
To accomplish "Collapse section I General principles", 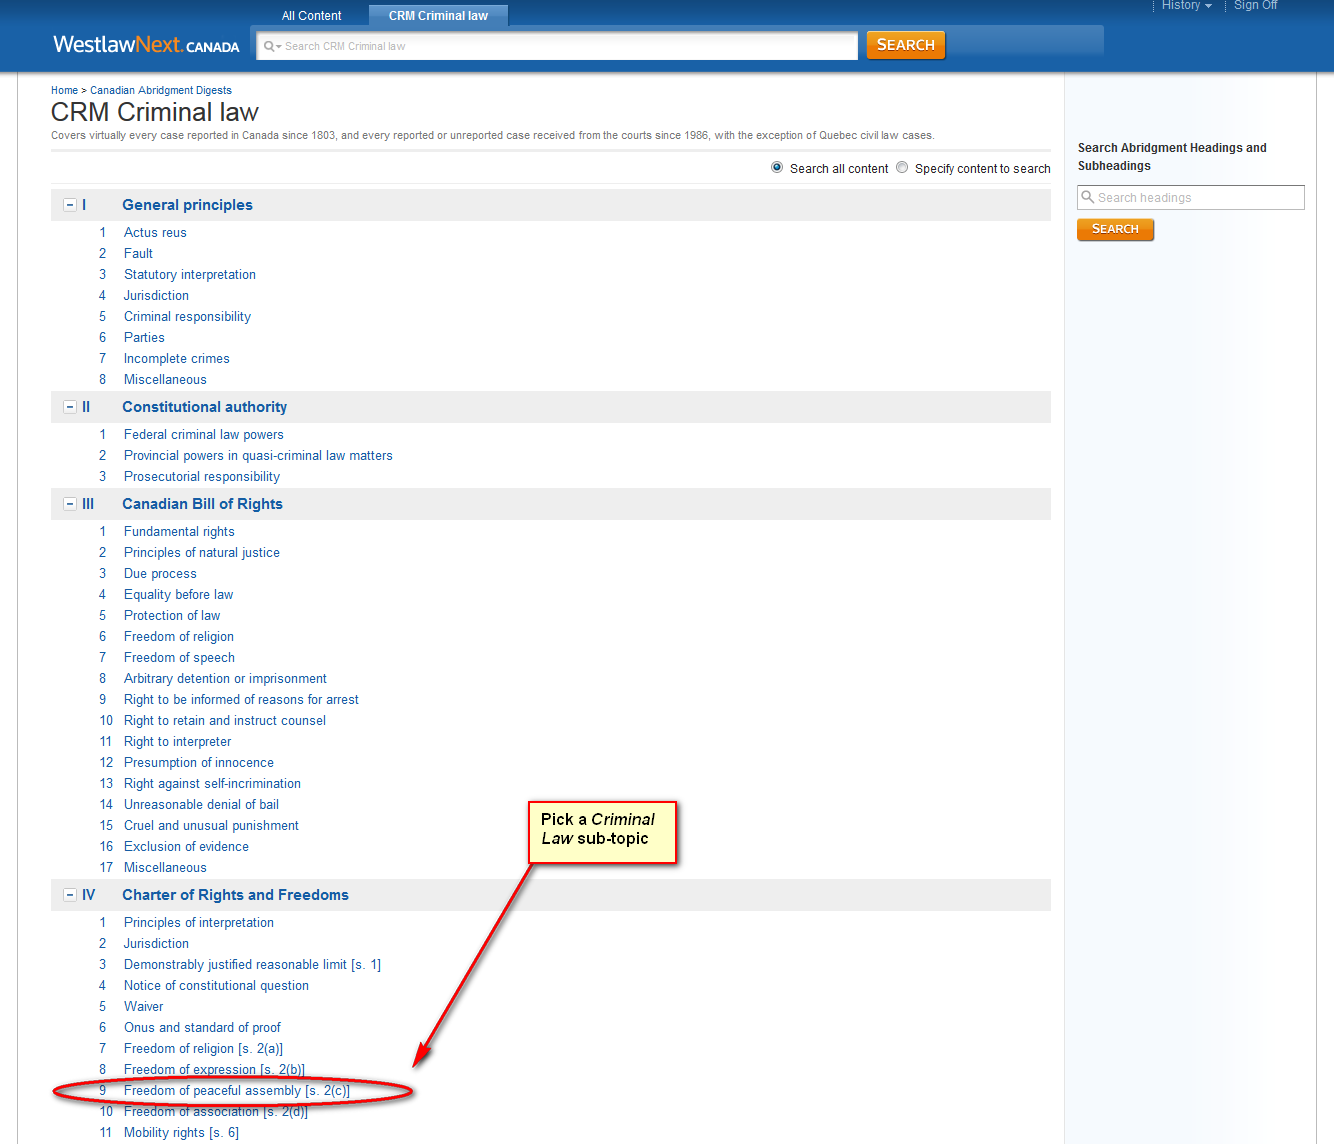I will click(70, 205).
